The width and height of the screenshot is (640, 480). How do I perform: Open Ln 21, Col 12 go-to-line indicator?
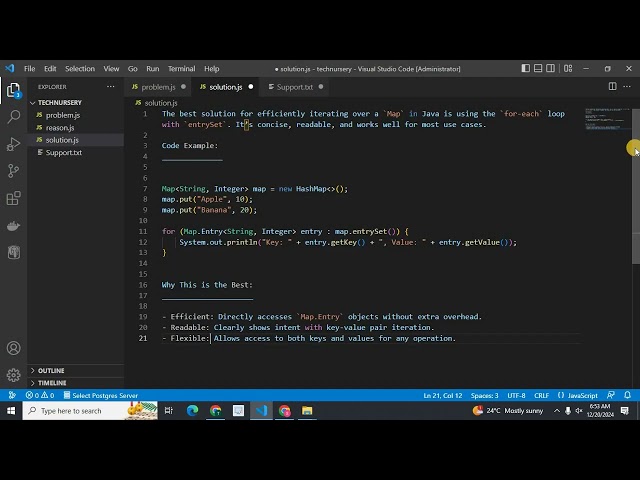pyautogui.click(x=442, y=395)
